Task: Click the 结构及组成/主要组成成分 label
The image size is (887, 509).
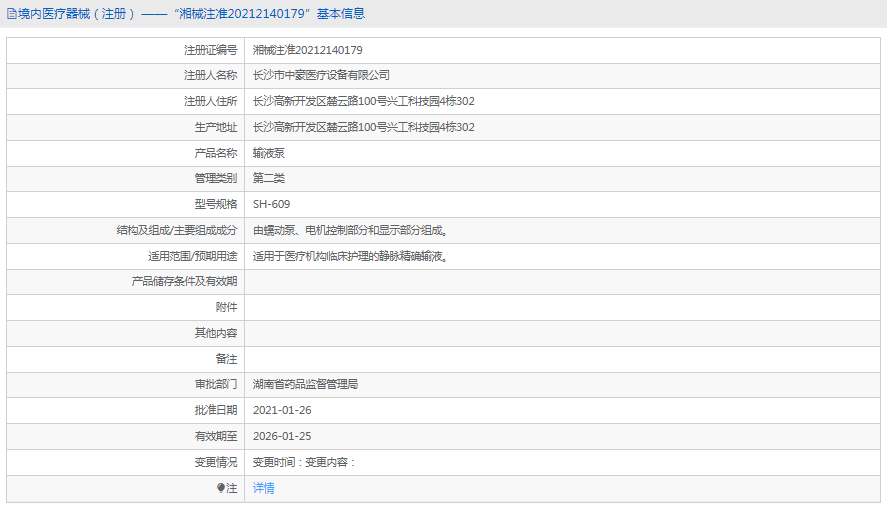Action: point(177,230)
